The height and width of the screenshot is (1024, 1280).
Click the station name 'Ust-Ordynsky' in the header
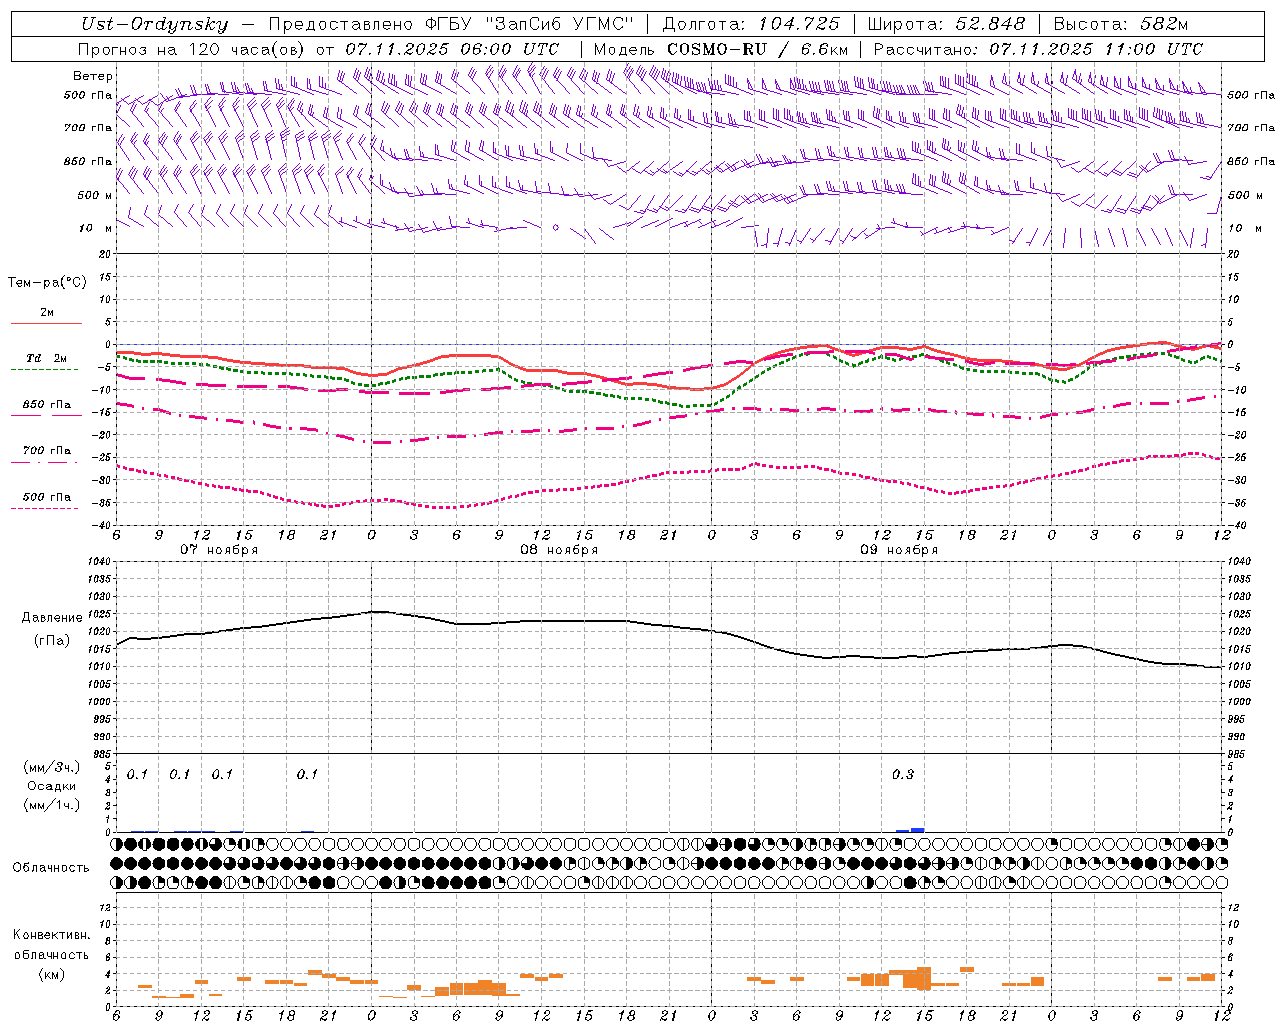coord(155,24)
